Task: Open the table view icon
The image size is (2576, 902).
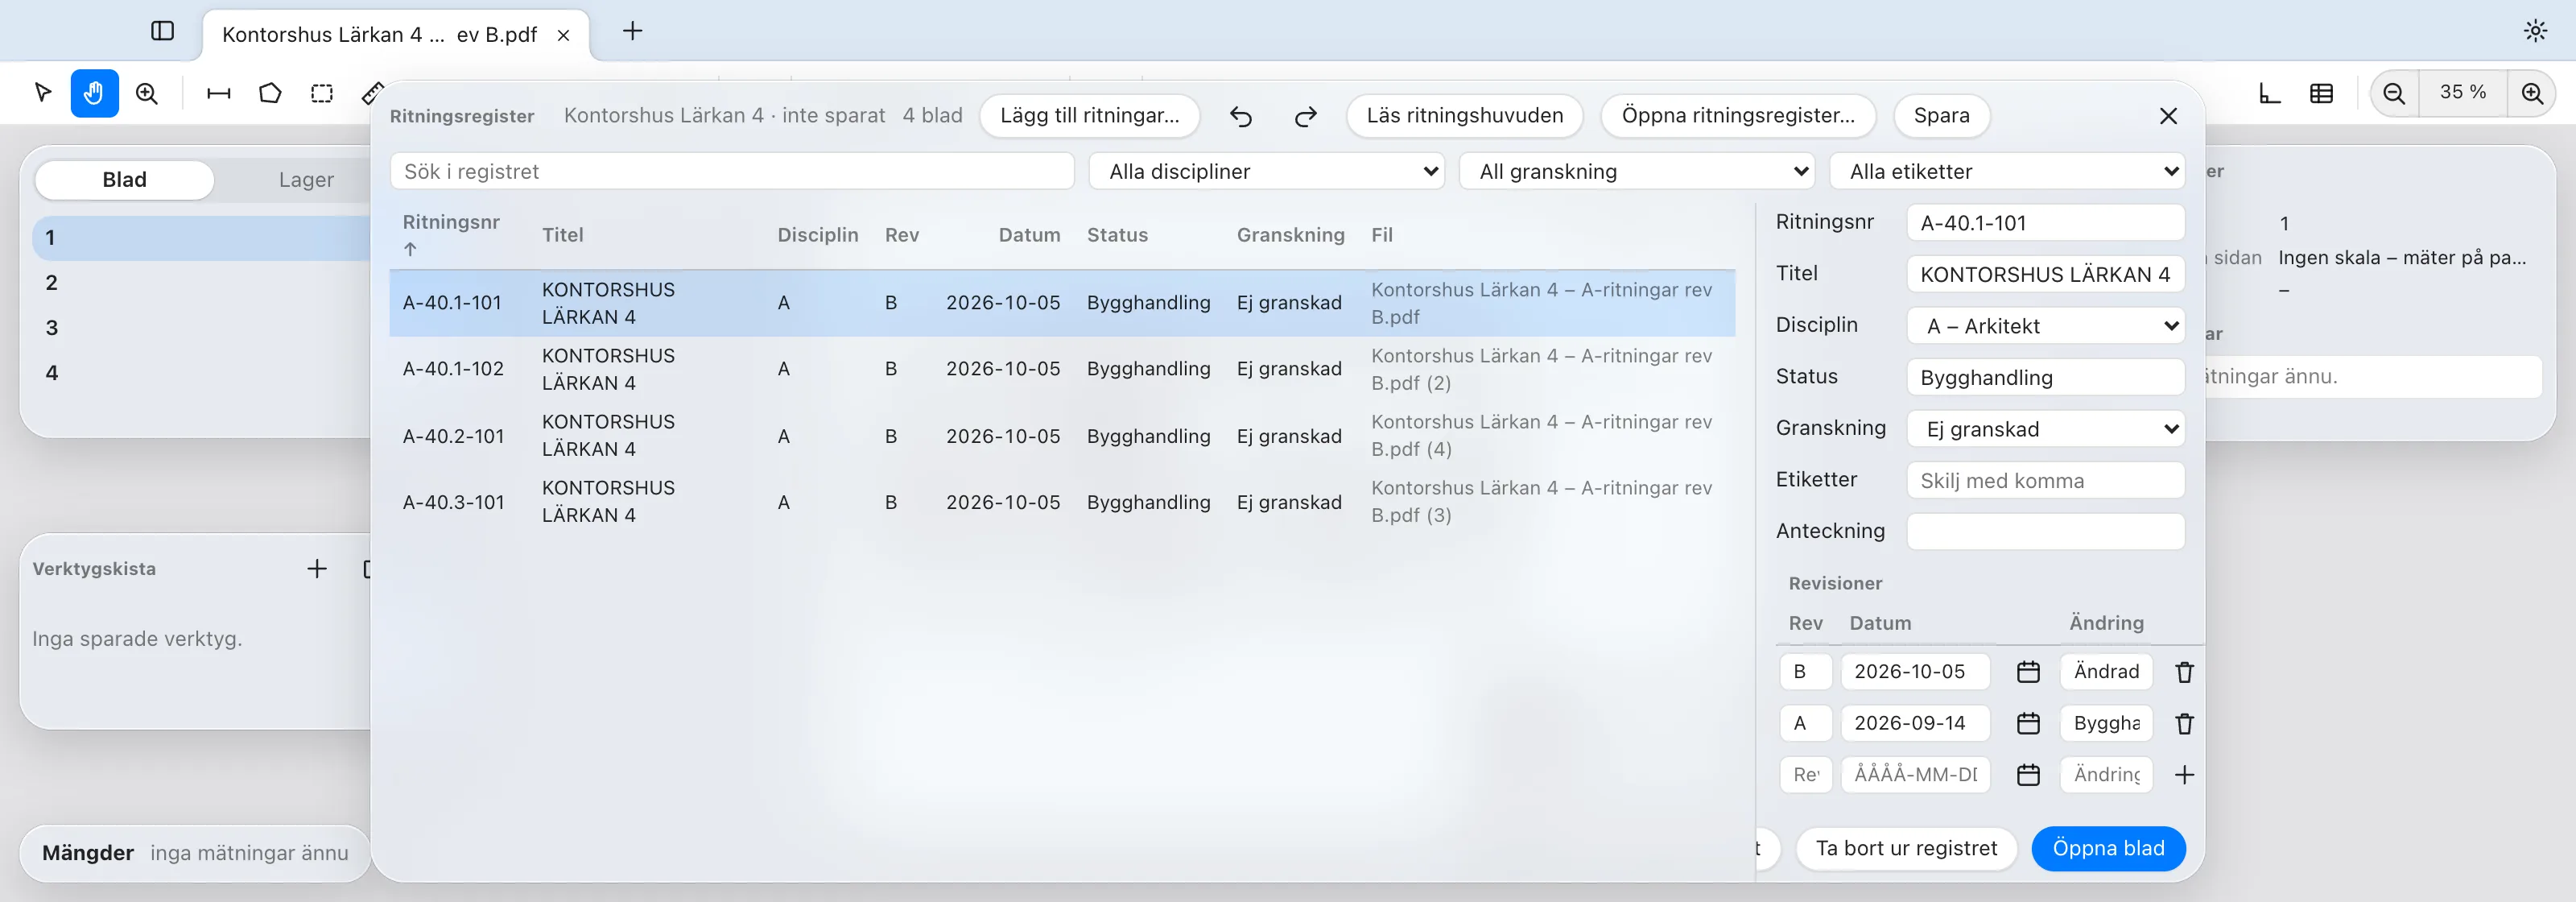Action: [2322, 93]
